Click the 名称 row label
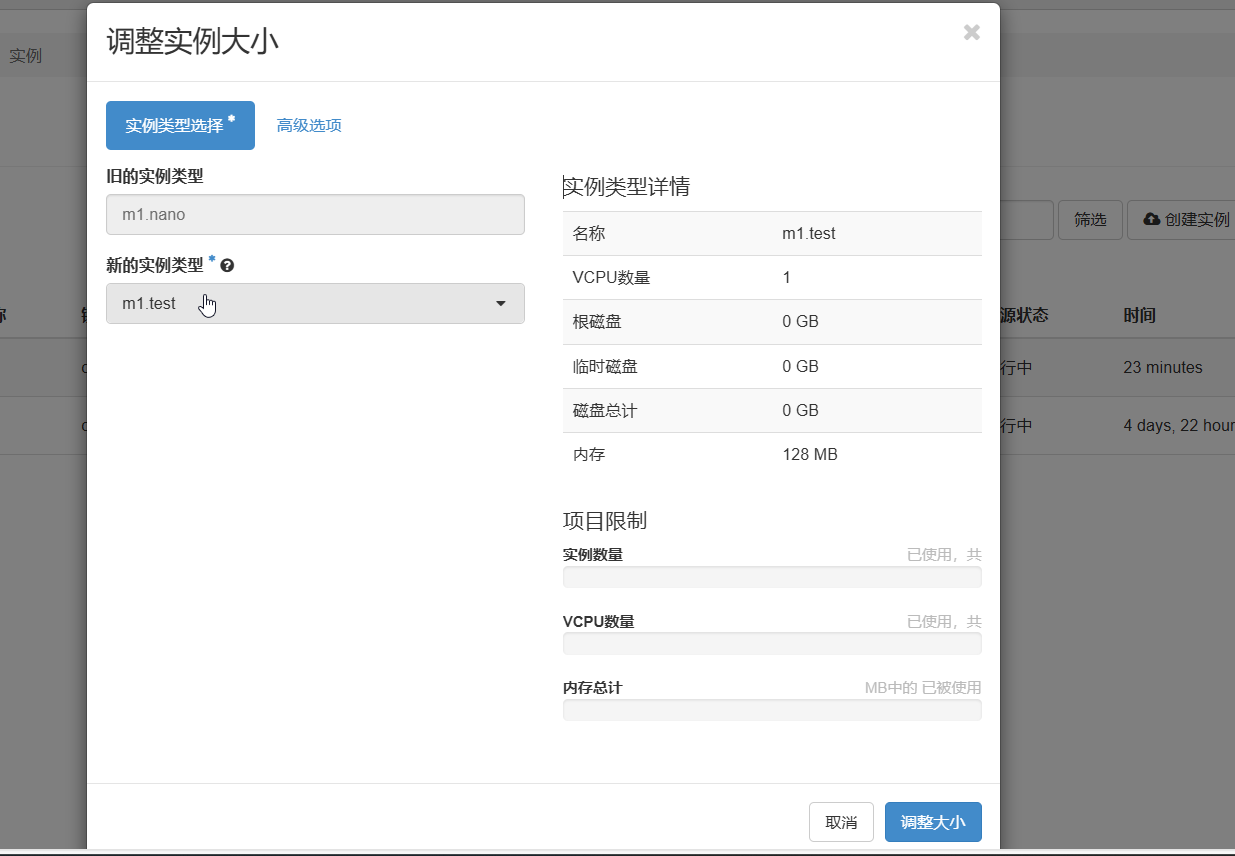Screen dimensions: 1235x856 (589, 233)
